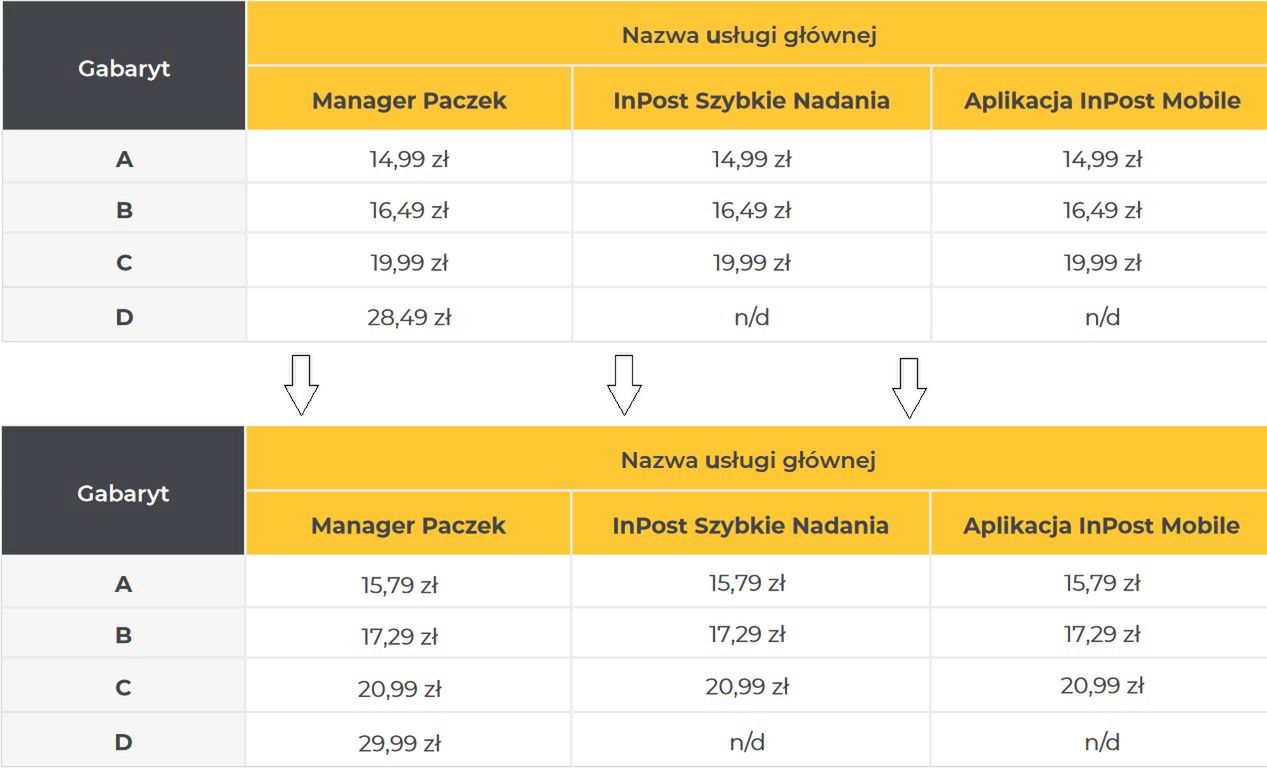
Task: Click row label D in the upper table
Action: [x=124, y=317]
